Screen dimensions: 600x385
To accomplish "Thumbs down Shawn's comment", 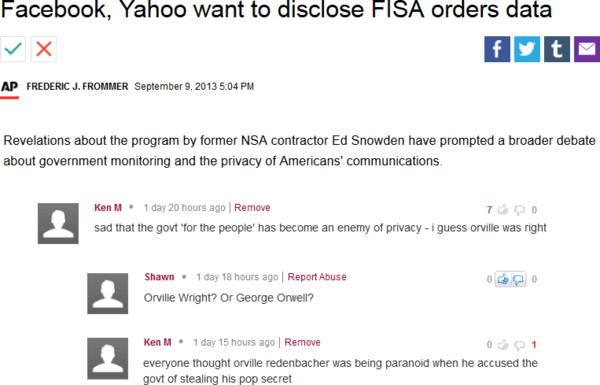I will pyautogui.click(x=518, y=279).
